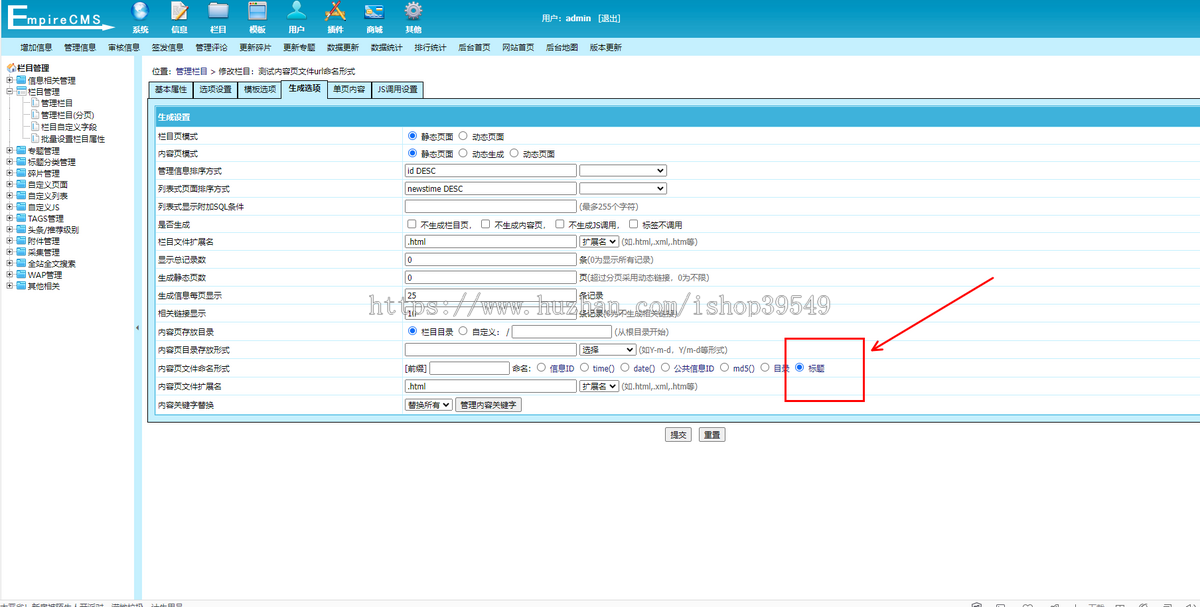Select 动态生成 for 内容页模式
This screenshot has height=607, width=1200.
click(463, 153)
